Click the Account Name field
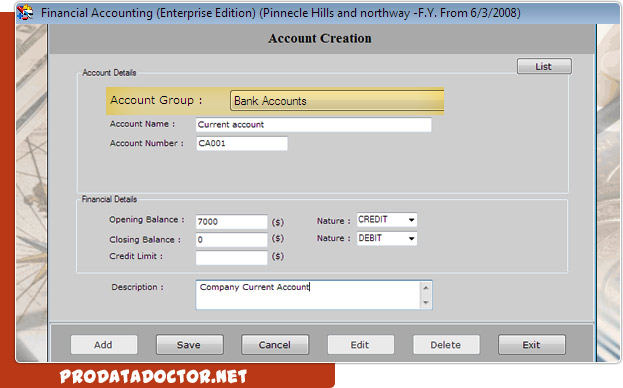The height and width of the screenshot is (388, 623). (x=313, y=125)
